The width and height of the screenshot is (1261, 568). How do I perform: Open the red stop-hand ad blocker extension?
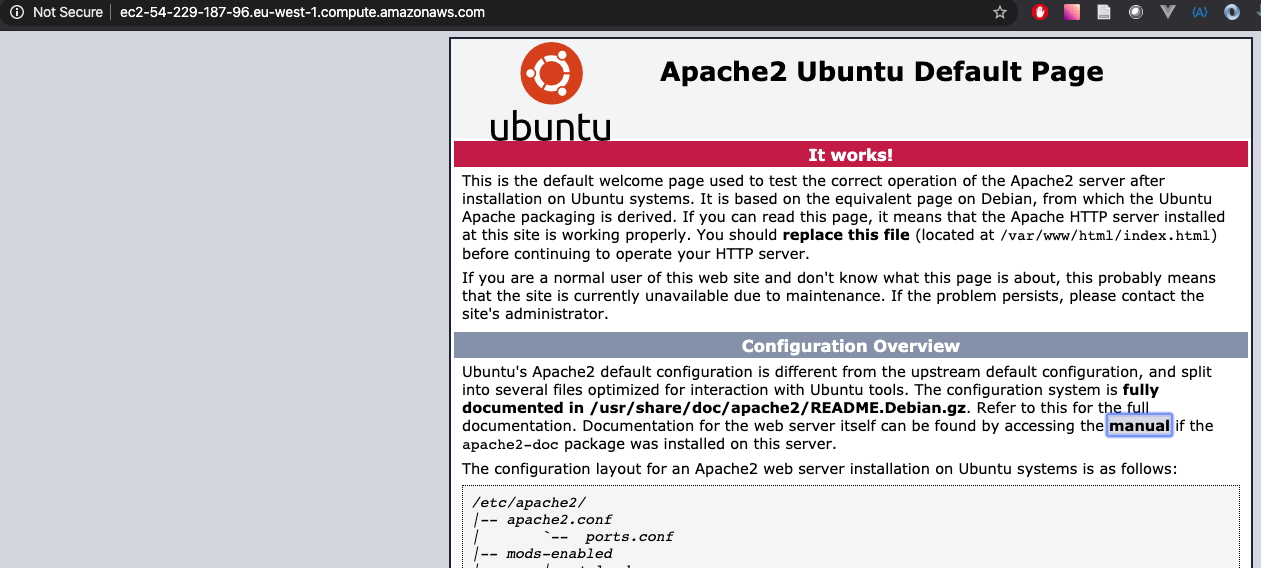point(1040,12)
